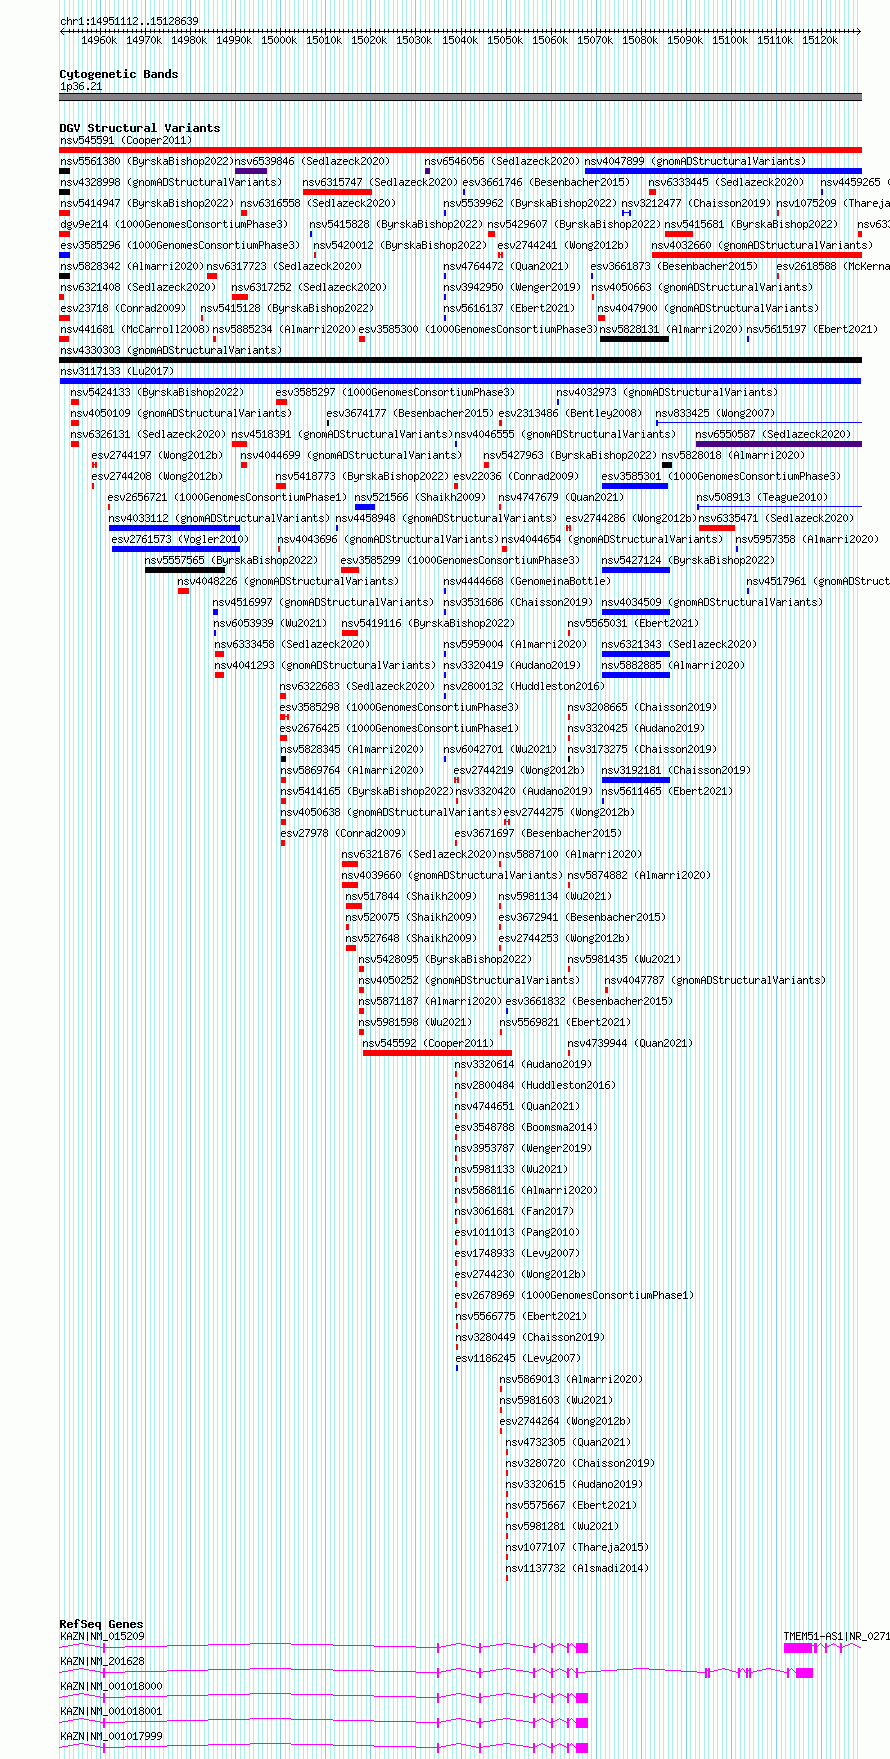Click the blue nsv6321343 Sedlazeck2020 bar
The image size is (890, 1759).
(x=636, y=654)
